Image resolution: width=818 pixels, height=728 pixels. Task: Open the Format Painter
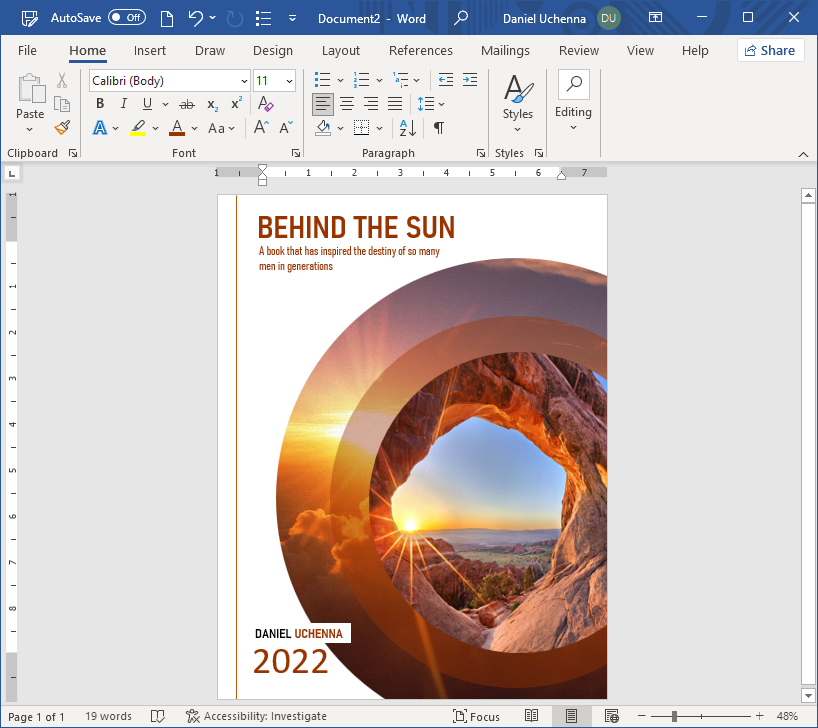[x=60, y=127]
